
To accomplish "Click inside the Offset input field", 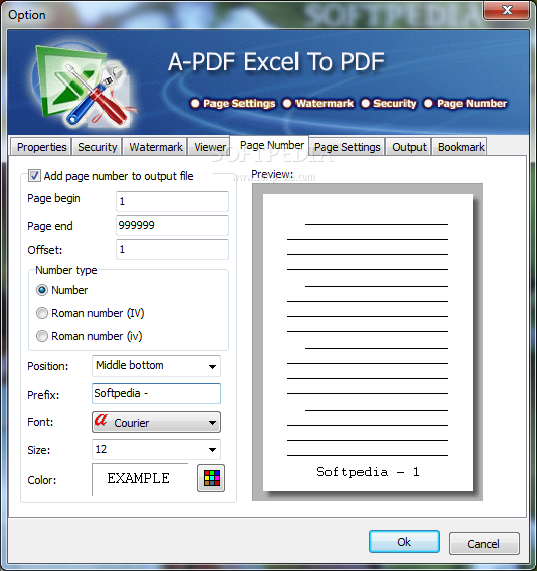I will tap(172, 249).
